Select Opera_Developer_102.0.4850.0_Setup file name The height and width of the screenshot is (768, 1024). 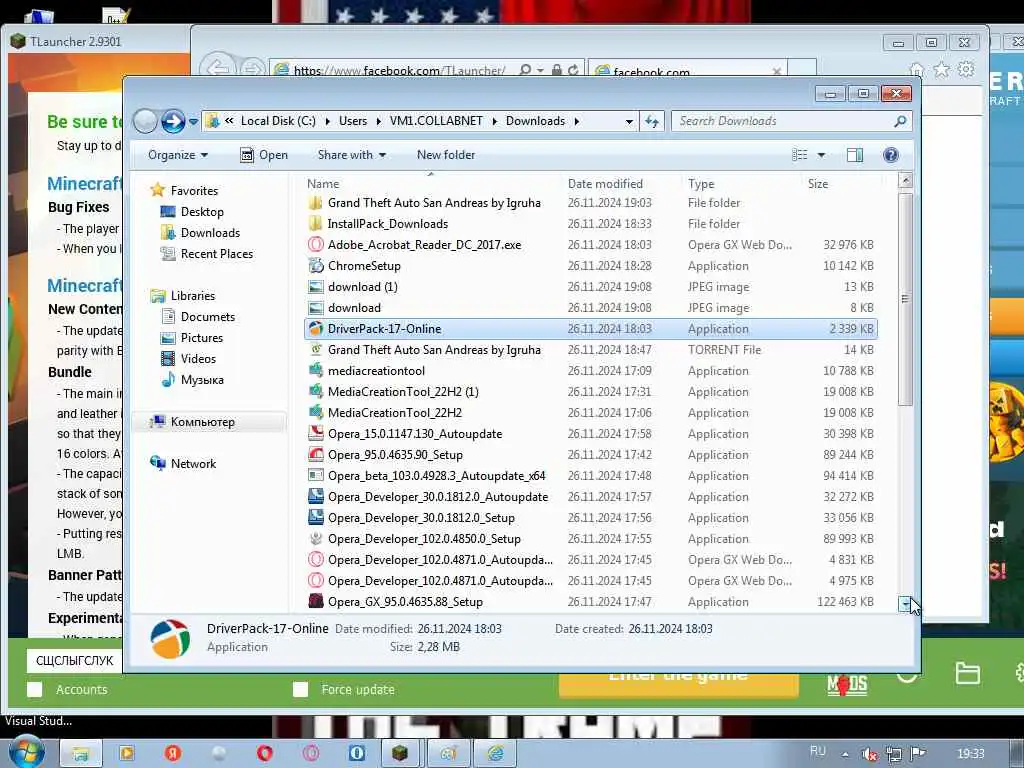coord(424,539)
